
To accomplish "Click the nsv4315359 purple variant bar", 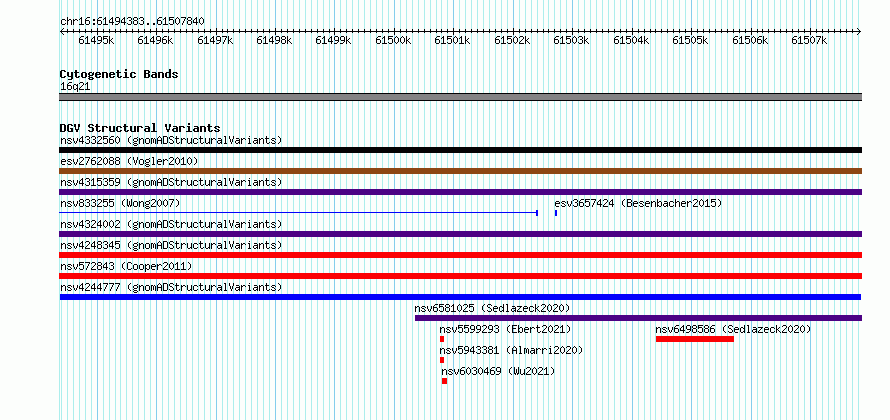I will pyautogui.click(x=461, y=192).
